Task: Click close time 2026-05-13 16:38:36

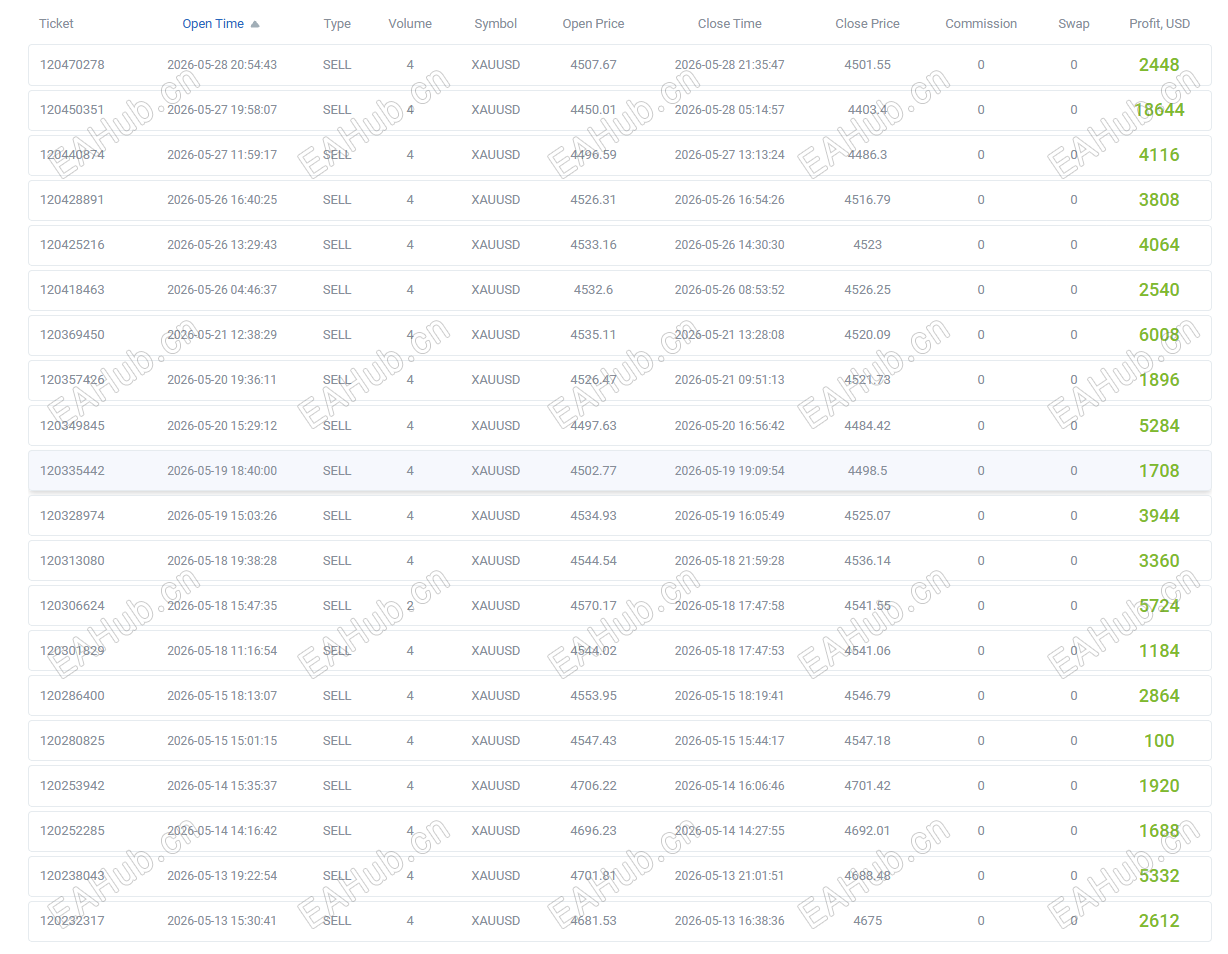Action: click(x=730, y=921)
